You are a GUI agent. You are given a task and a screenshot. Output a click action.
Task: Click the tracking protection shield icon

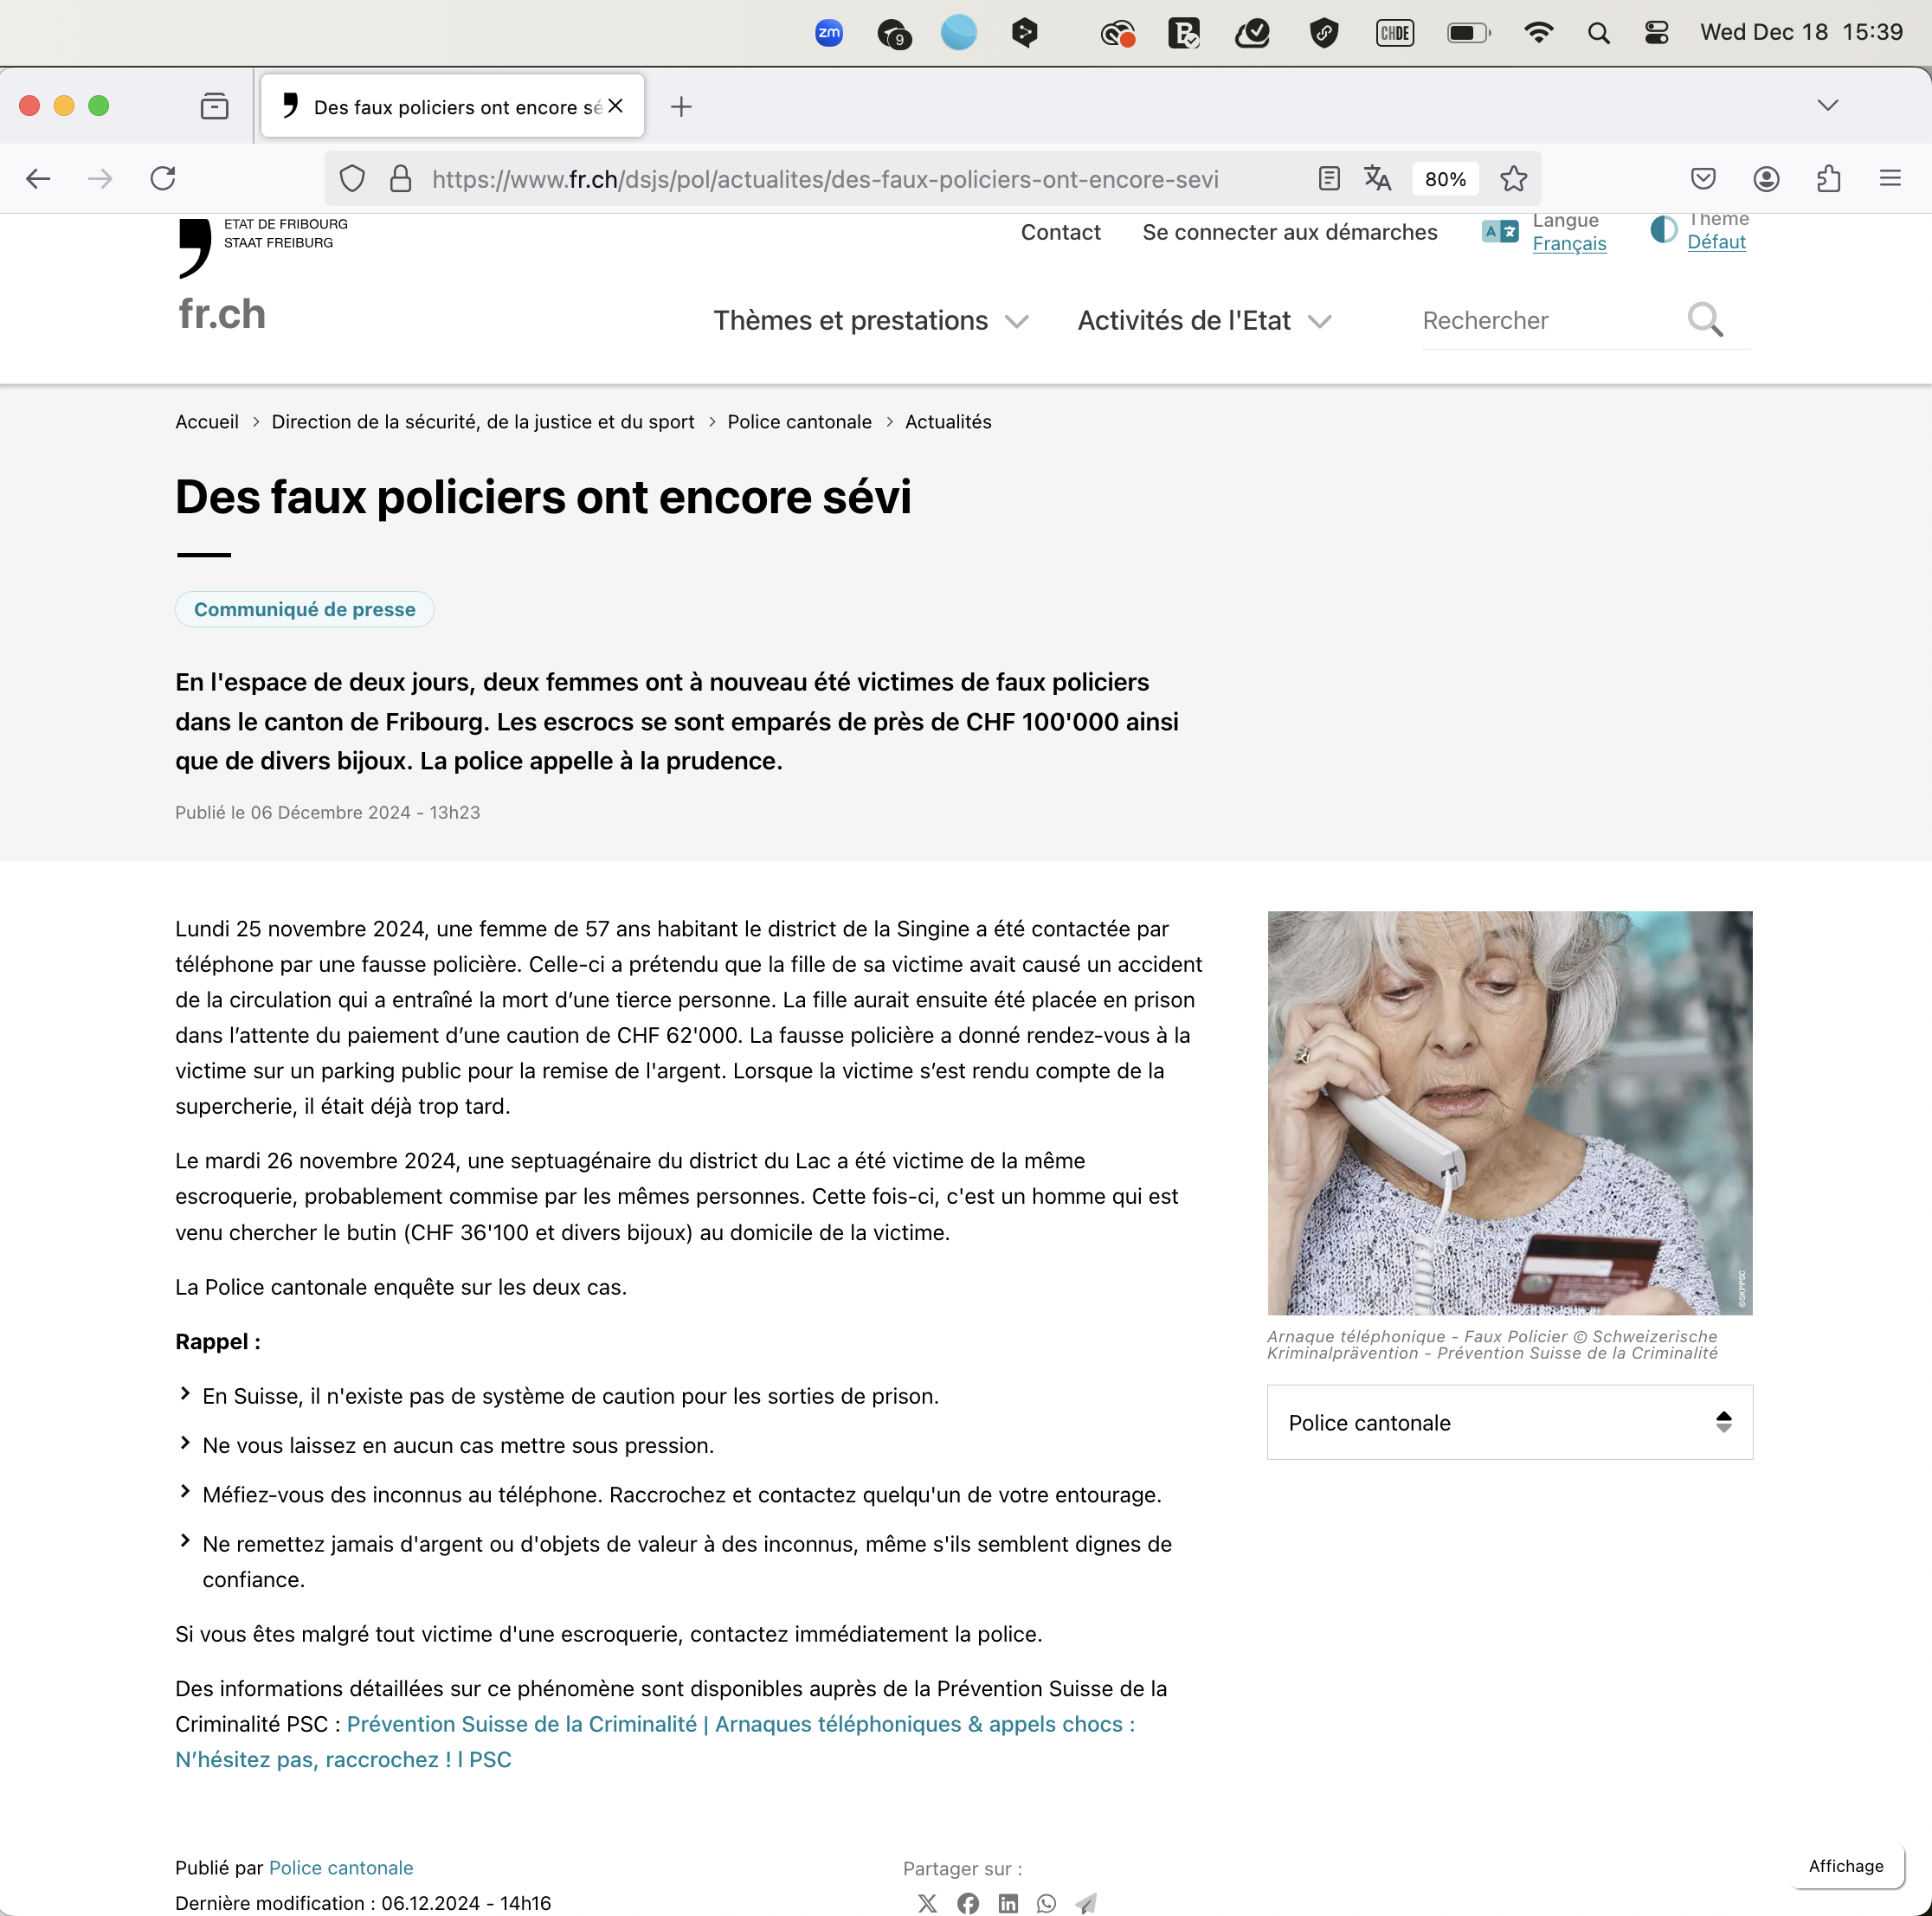[x=352, y=179]
